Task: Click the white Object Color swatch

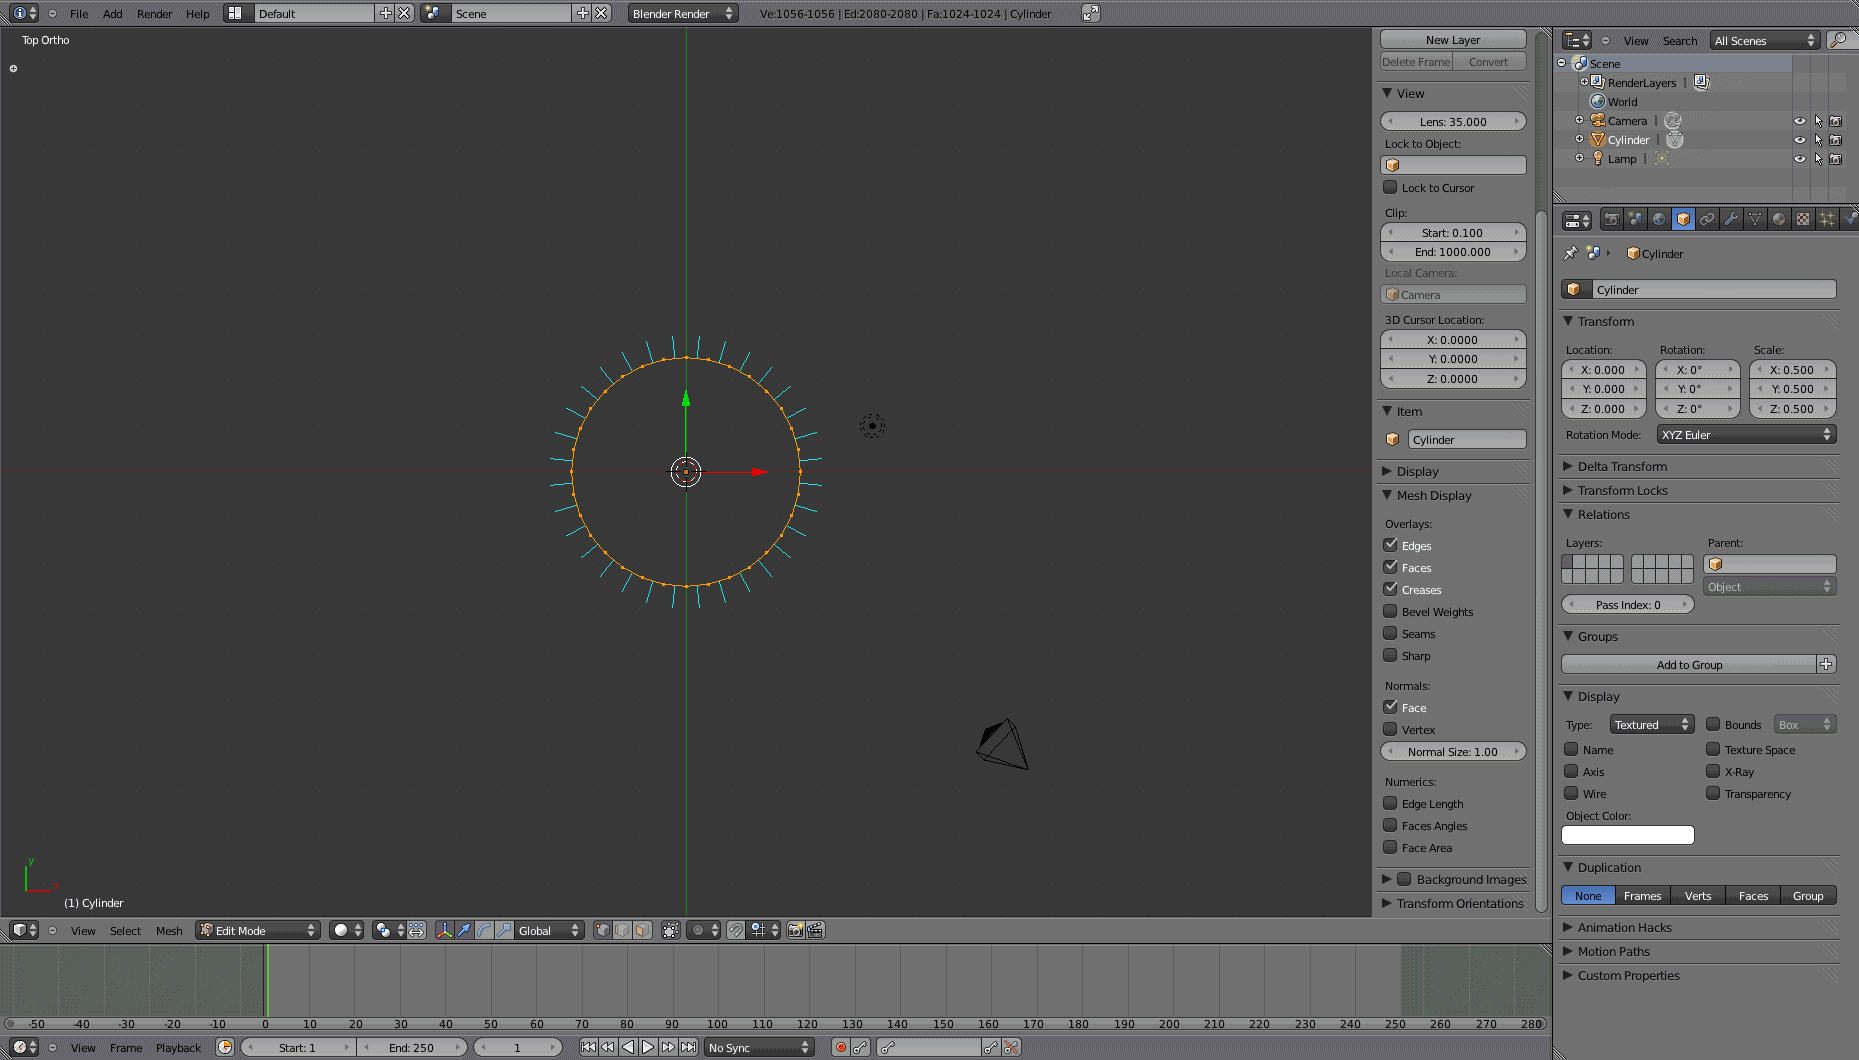Action: click(1627, 835)
